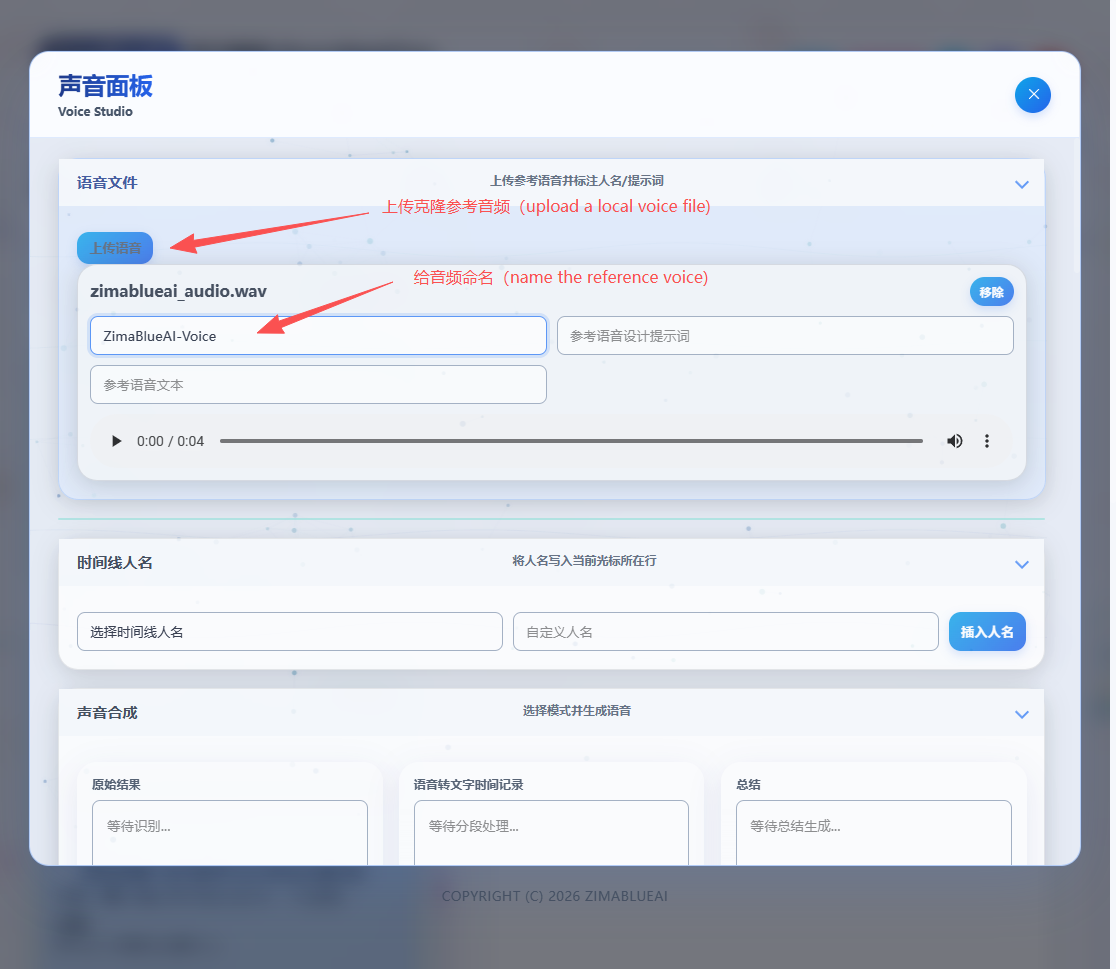Close the Voice Studio panel
Screen dimensions: 1116x969
coord(1032,95)
